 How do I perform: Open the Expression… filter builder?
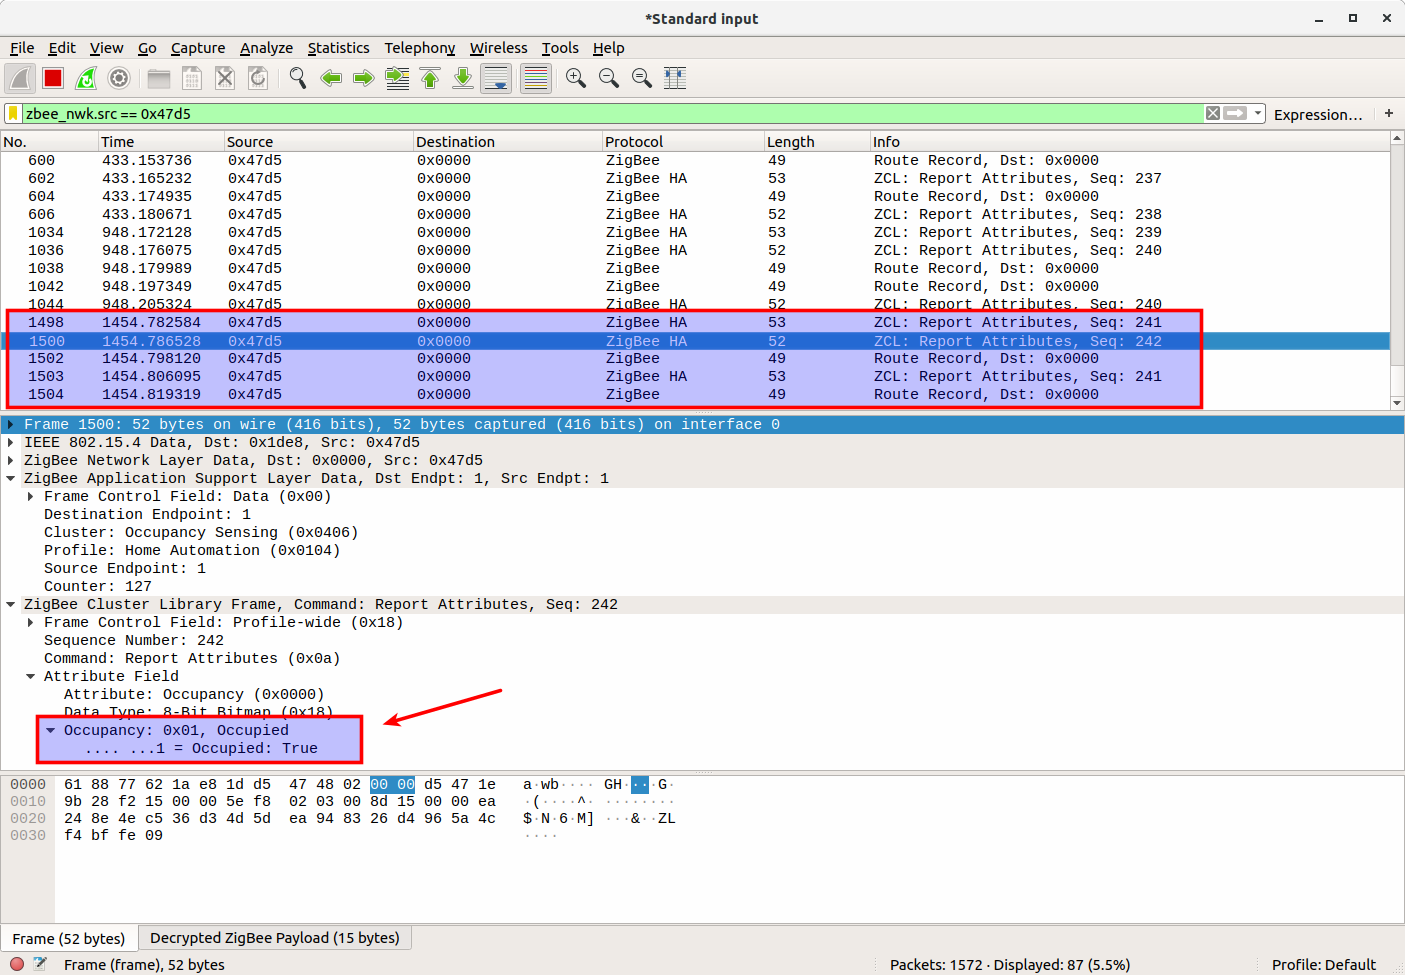point(1318,115)
